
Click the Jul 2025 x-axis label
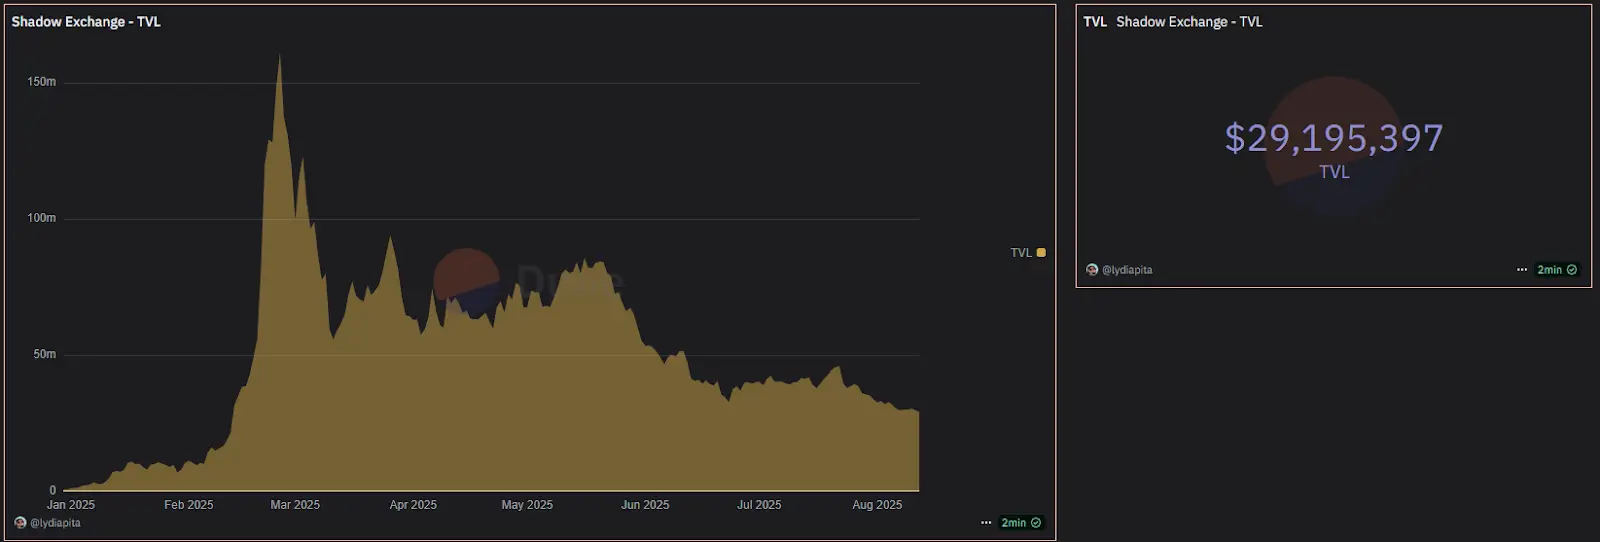[759, 505]
